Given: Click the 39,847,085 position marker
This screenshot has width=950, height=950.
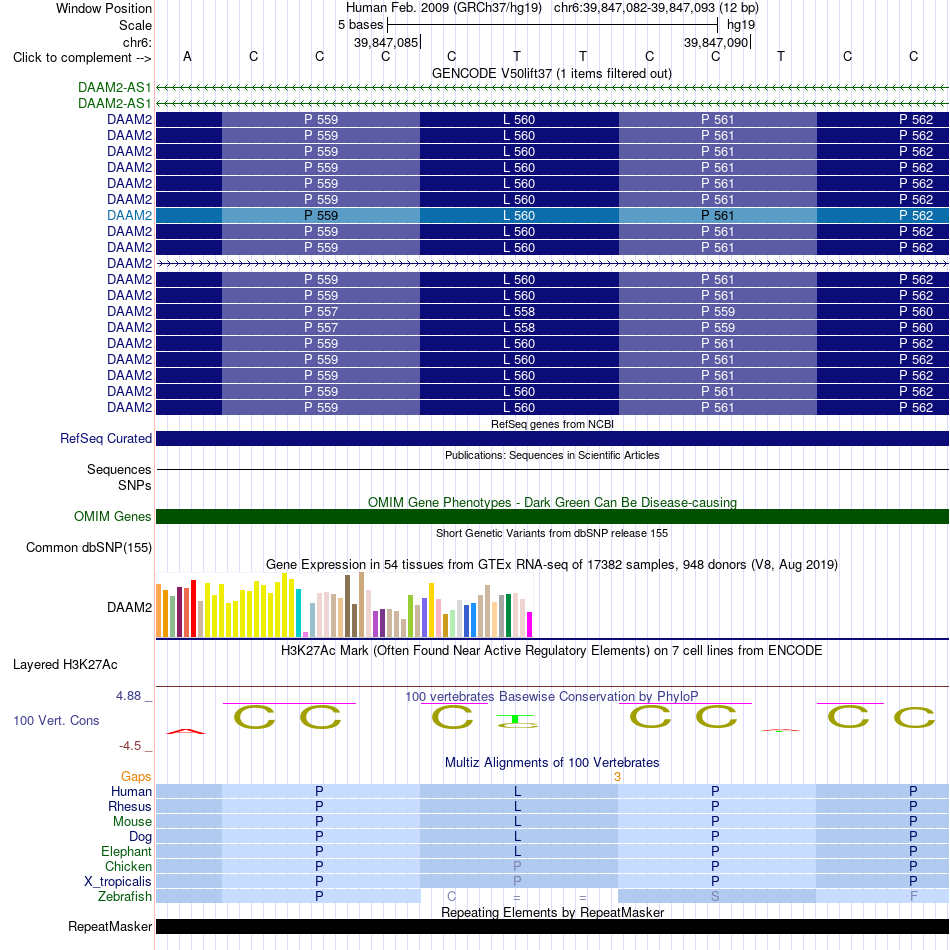Looking at the screenshot, I should click(387, 42).
